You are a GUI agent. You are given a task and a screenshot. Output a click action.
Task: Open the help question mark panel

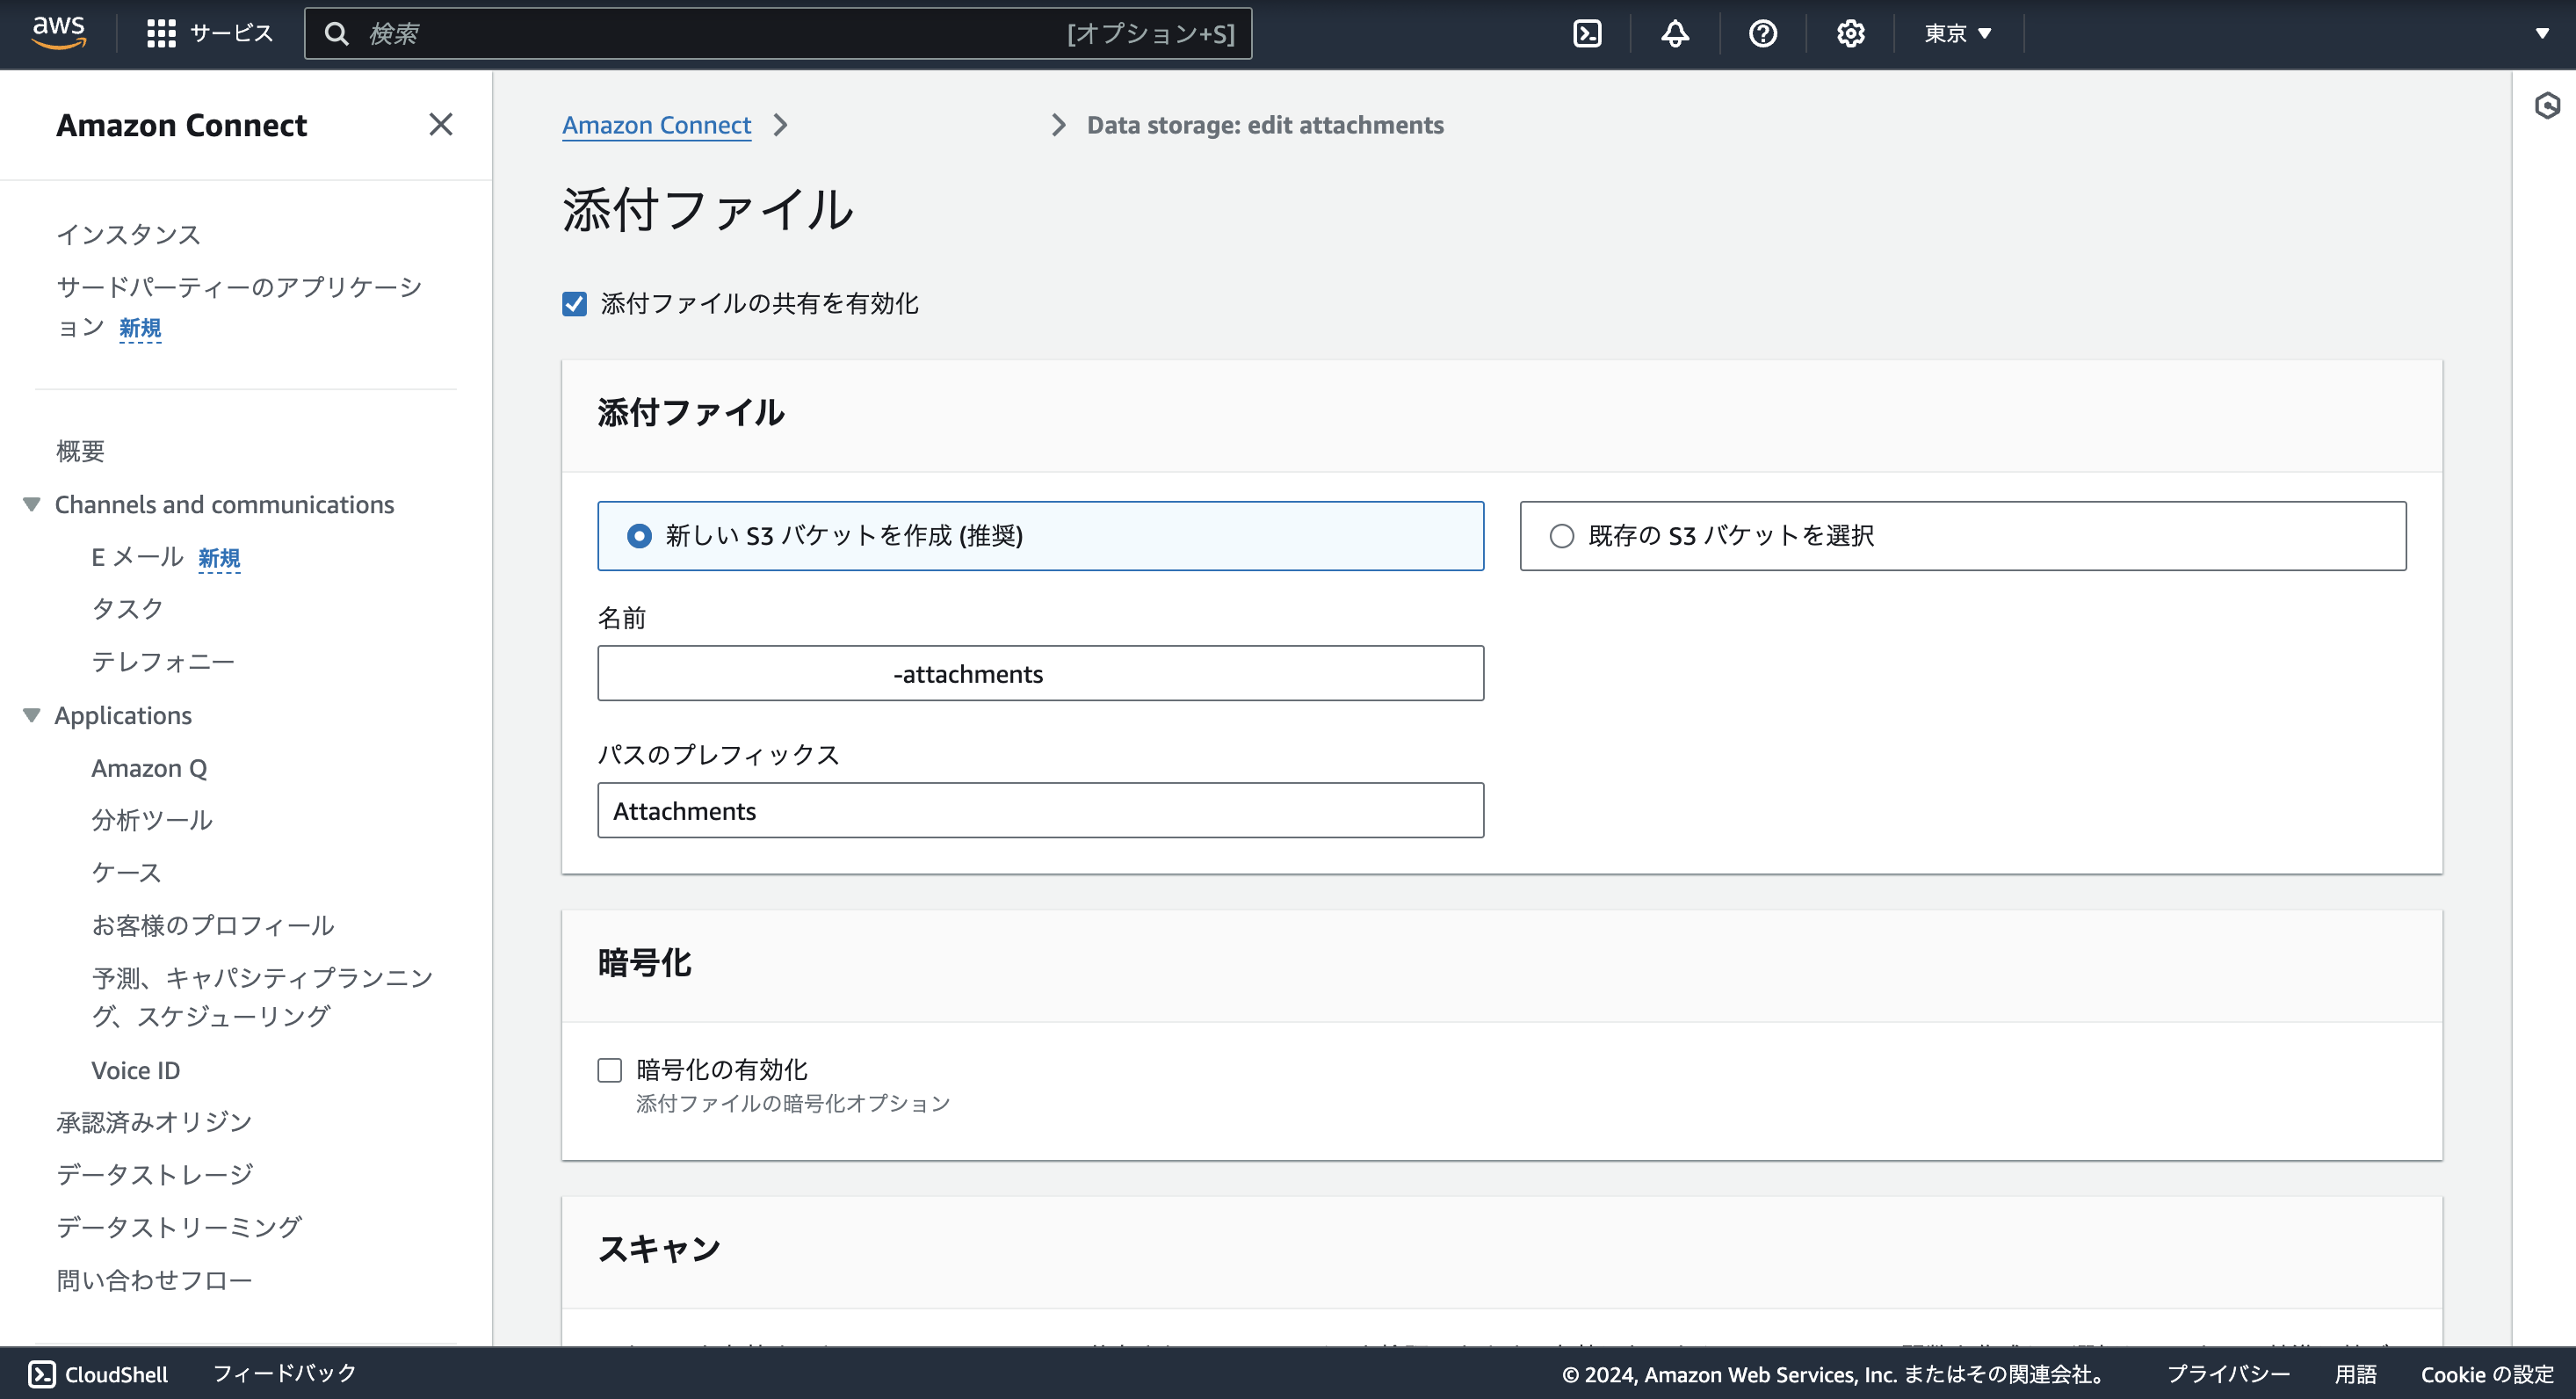[1762, 33]
